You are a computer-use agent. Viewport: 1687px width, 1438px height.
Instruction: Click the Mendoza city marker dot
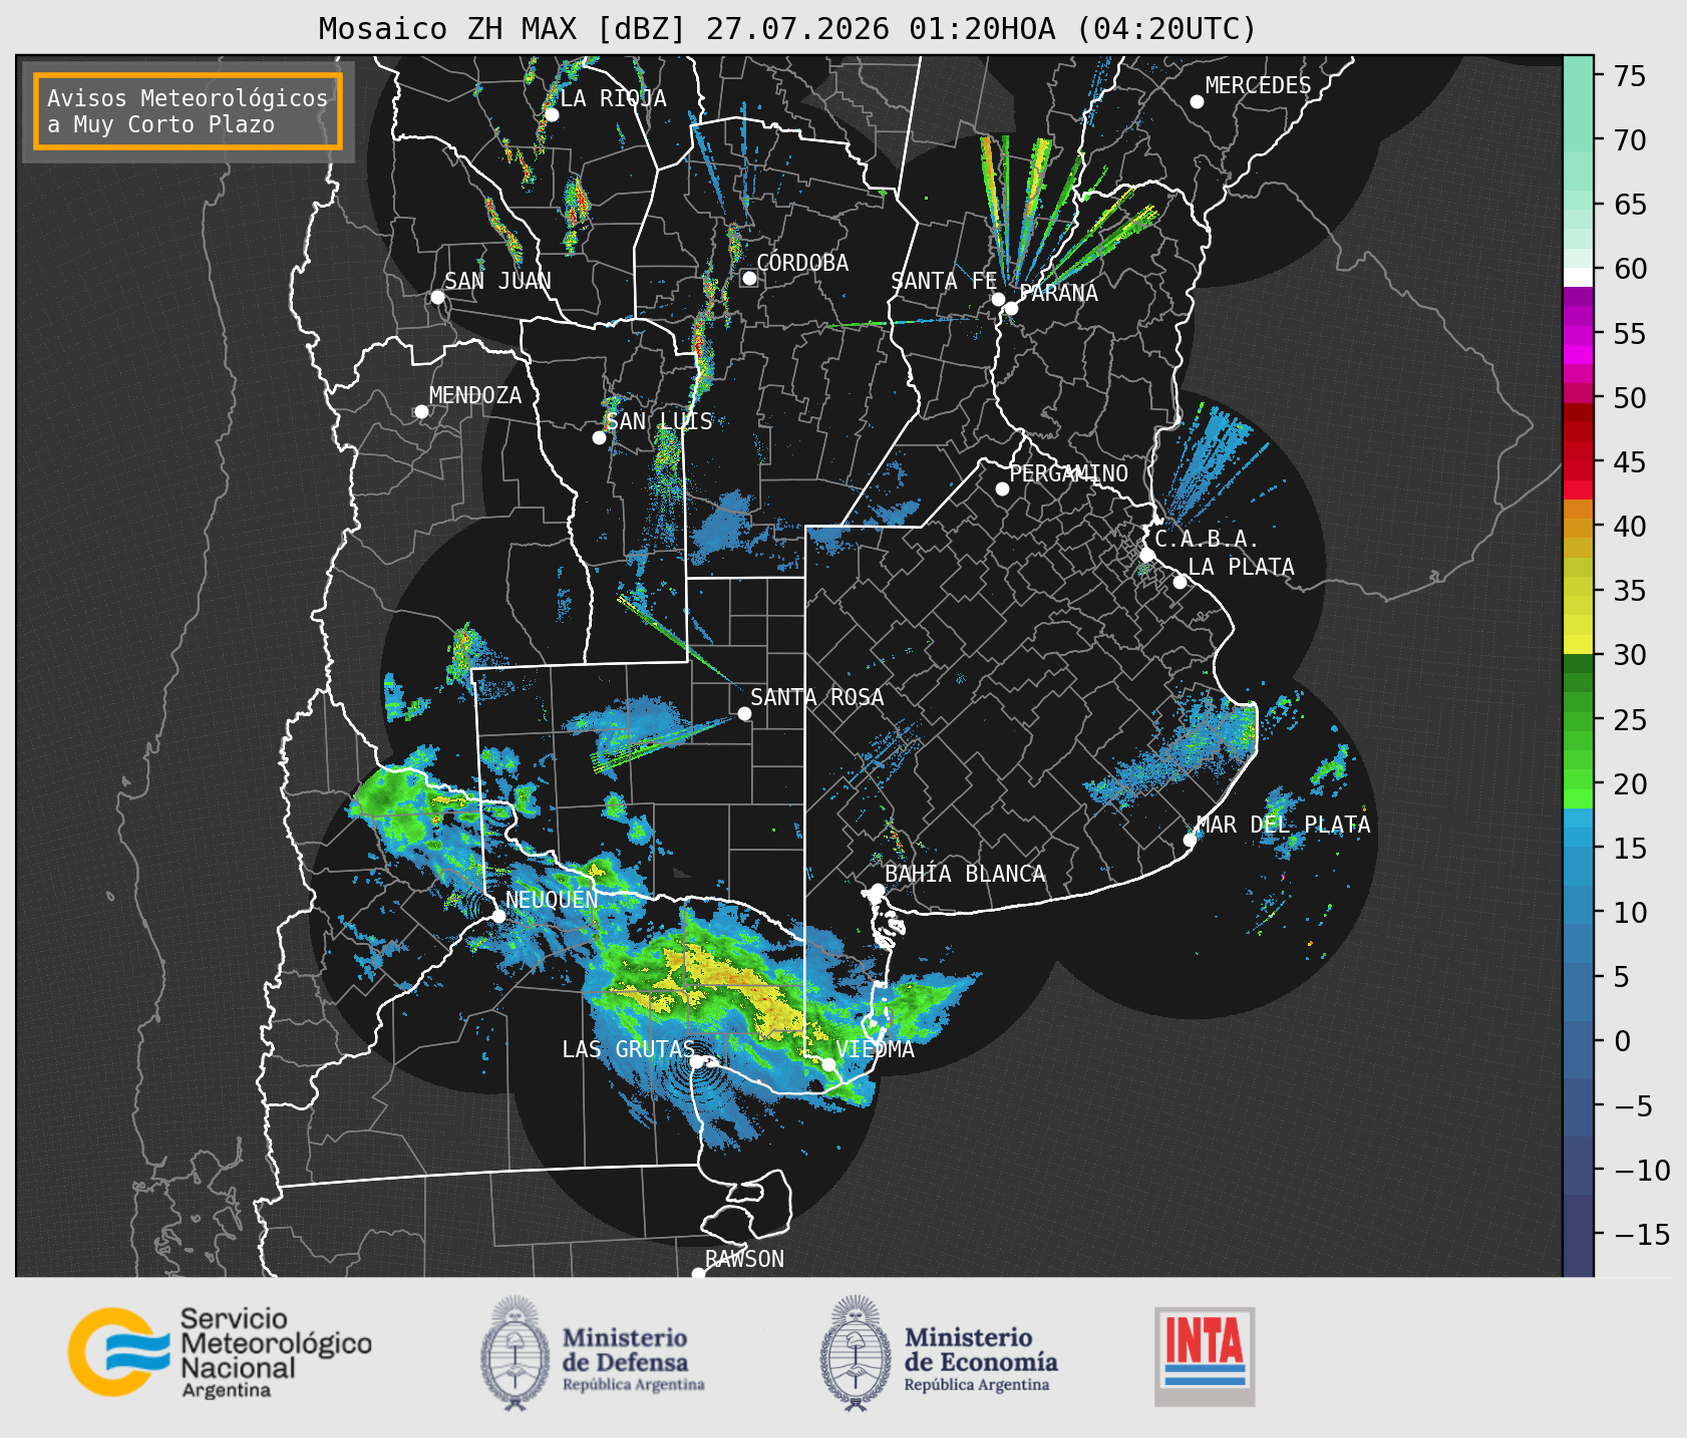point(421,412)
